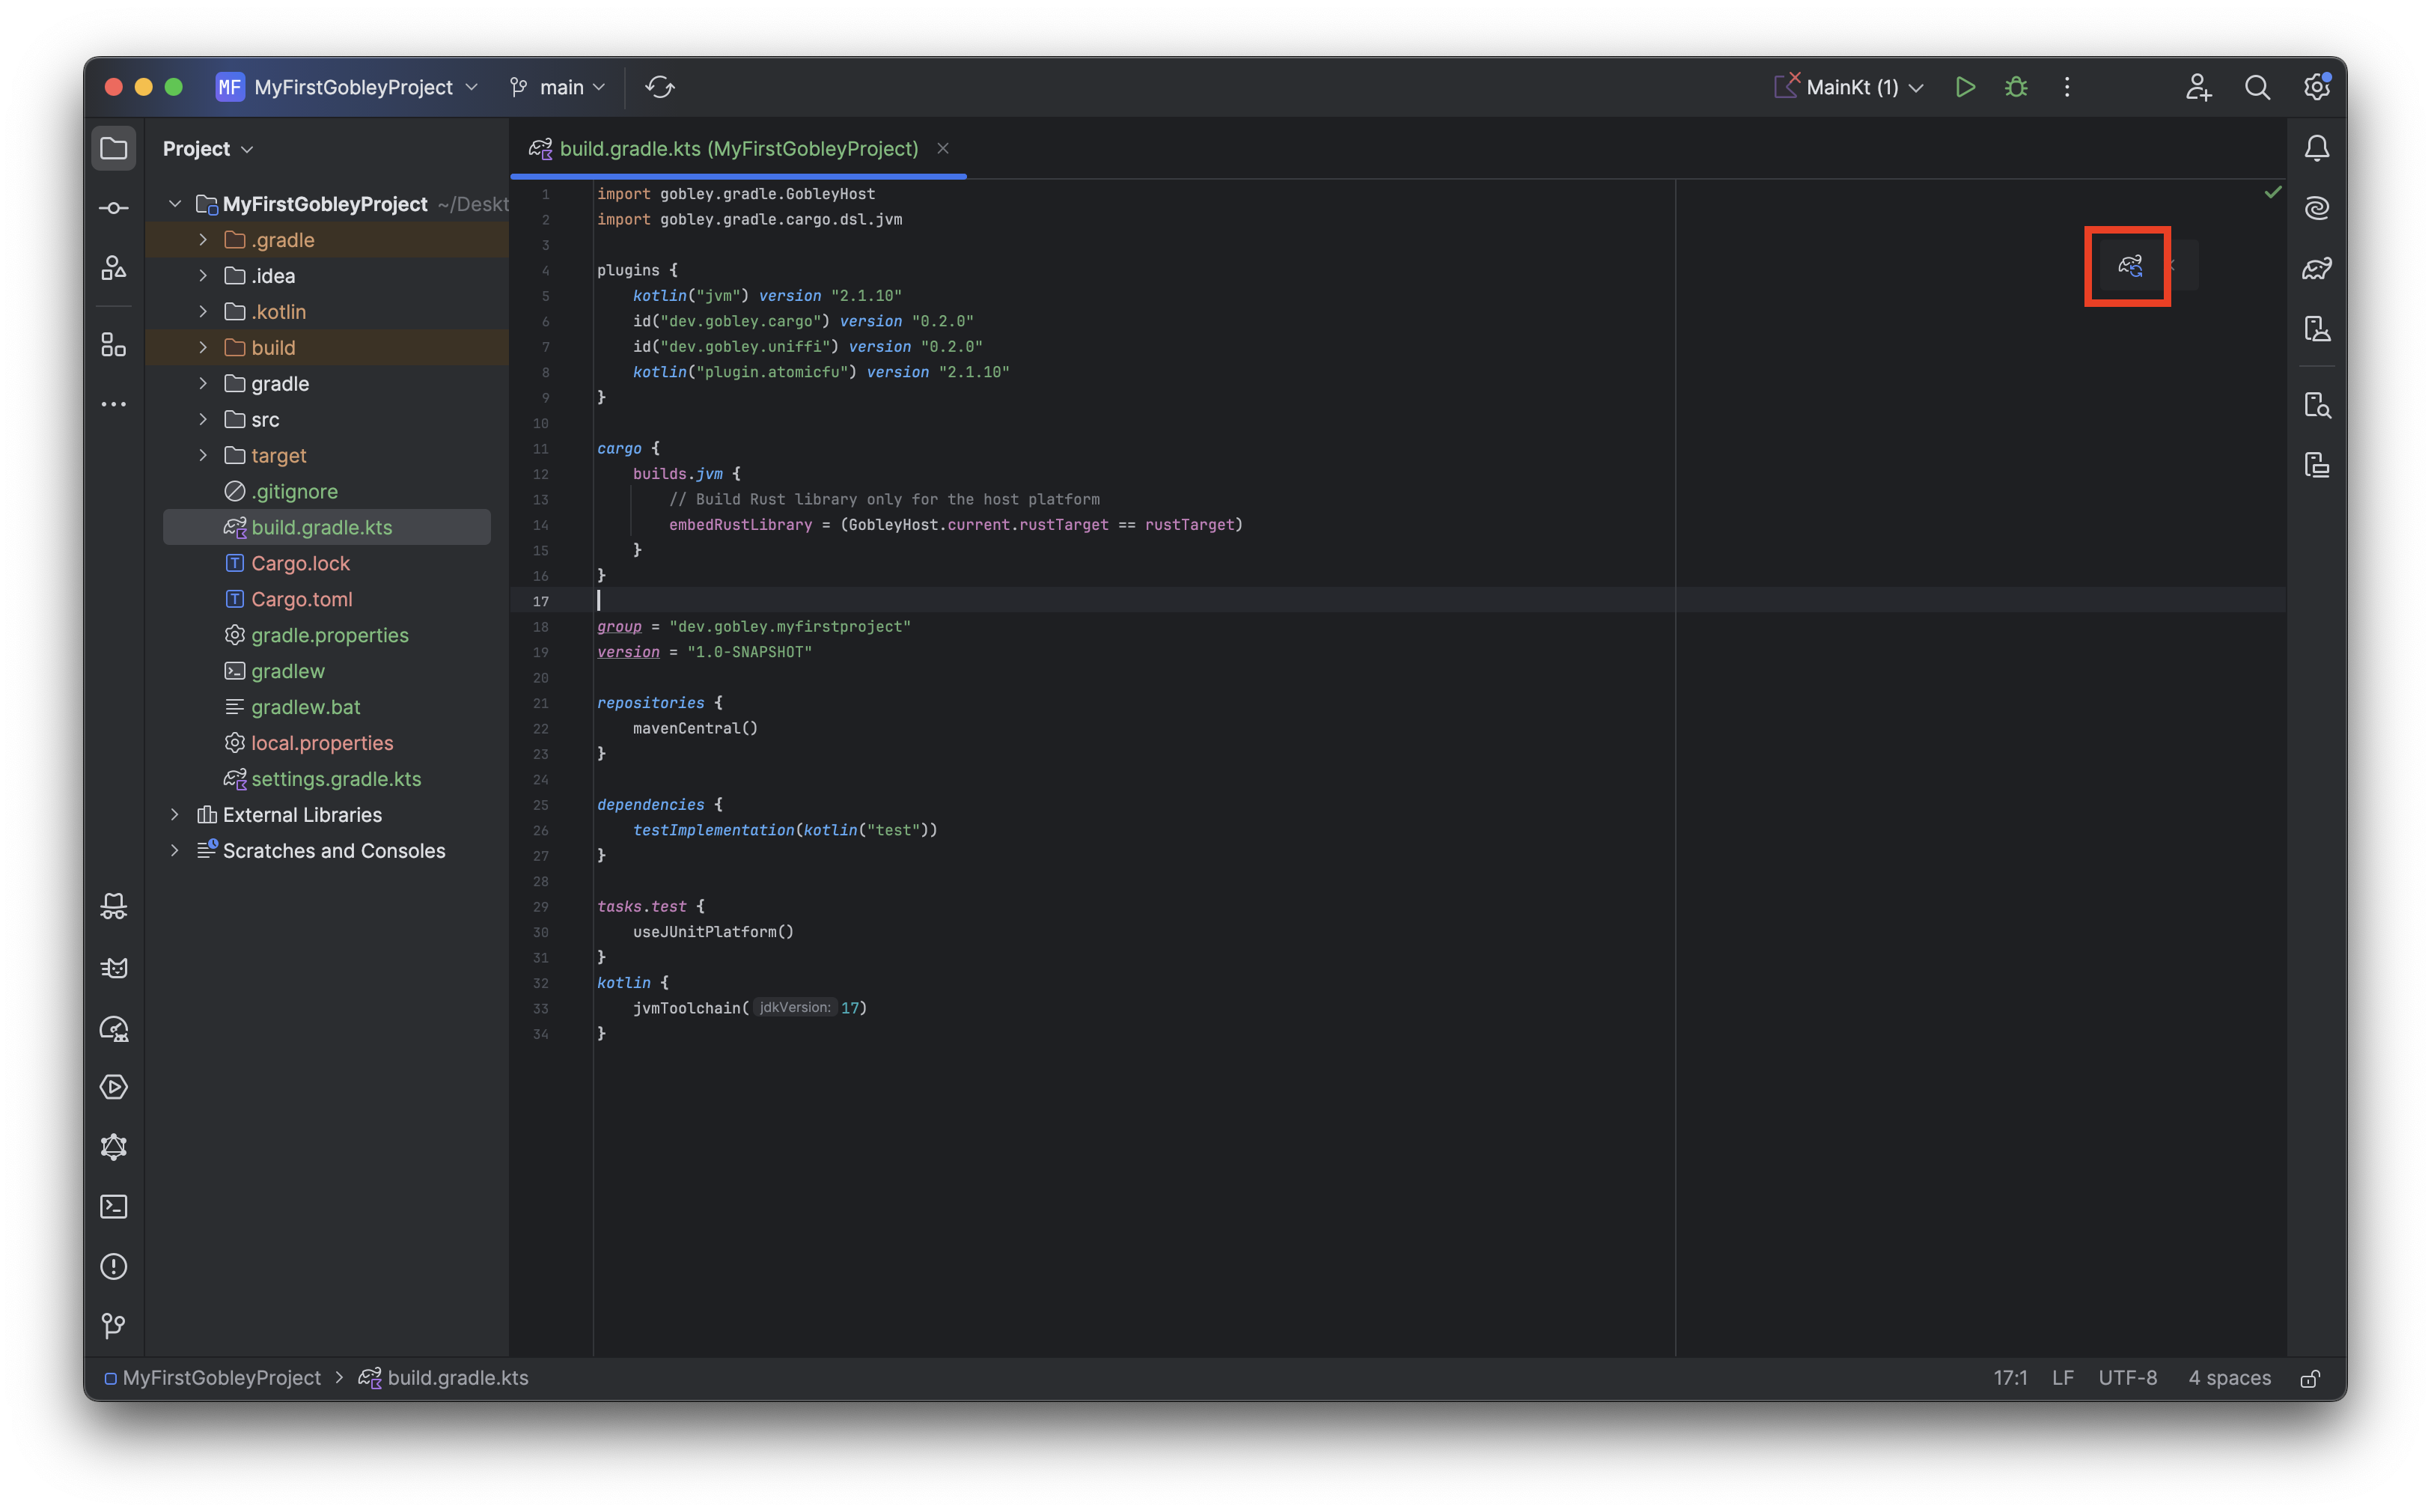Click the floating Sync Gradle Changes icon

[2130, 266]
